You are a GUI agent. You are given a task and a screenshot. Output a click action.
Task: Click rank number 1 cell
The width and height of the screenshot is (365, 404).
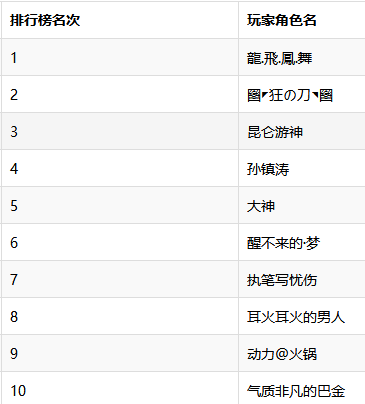click(x=120, y=57)
